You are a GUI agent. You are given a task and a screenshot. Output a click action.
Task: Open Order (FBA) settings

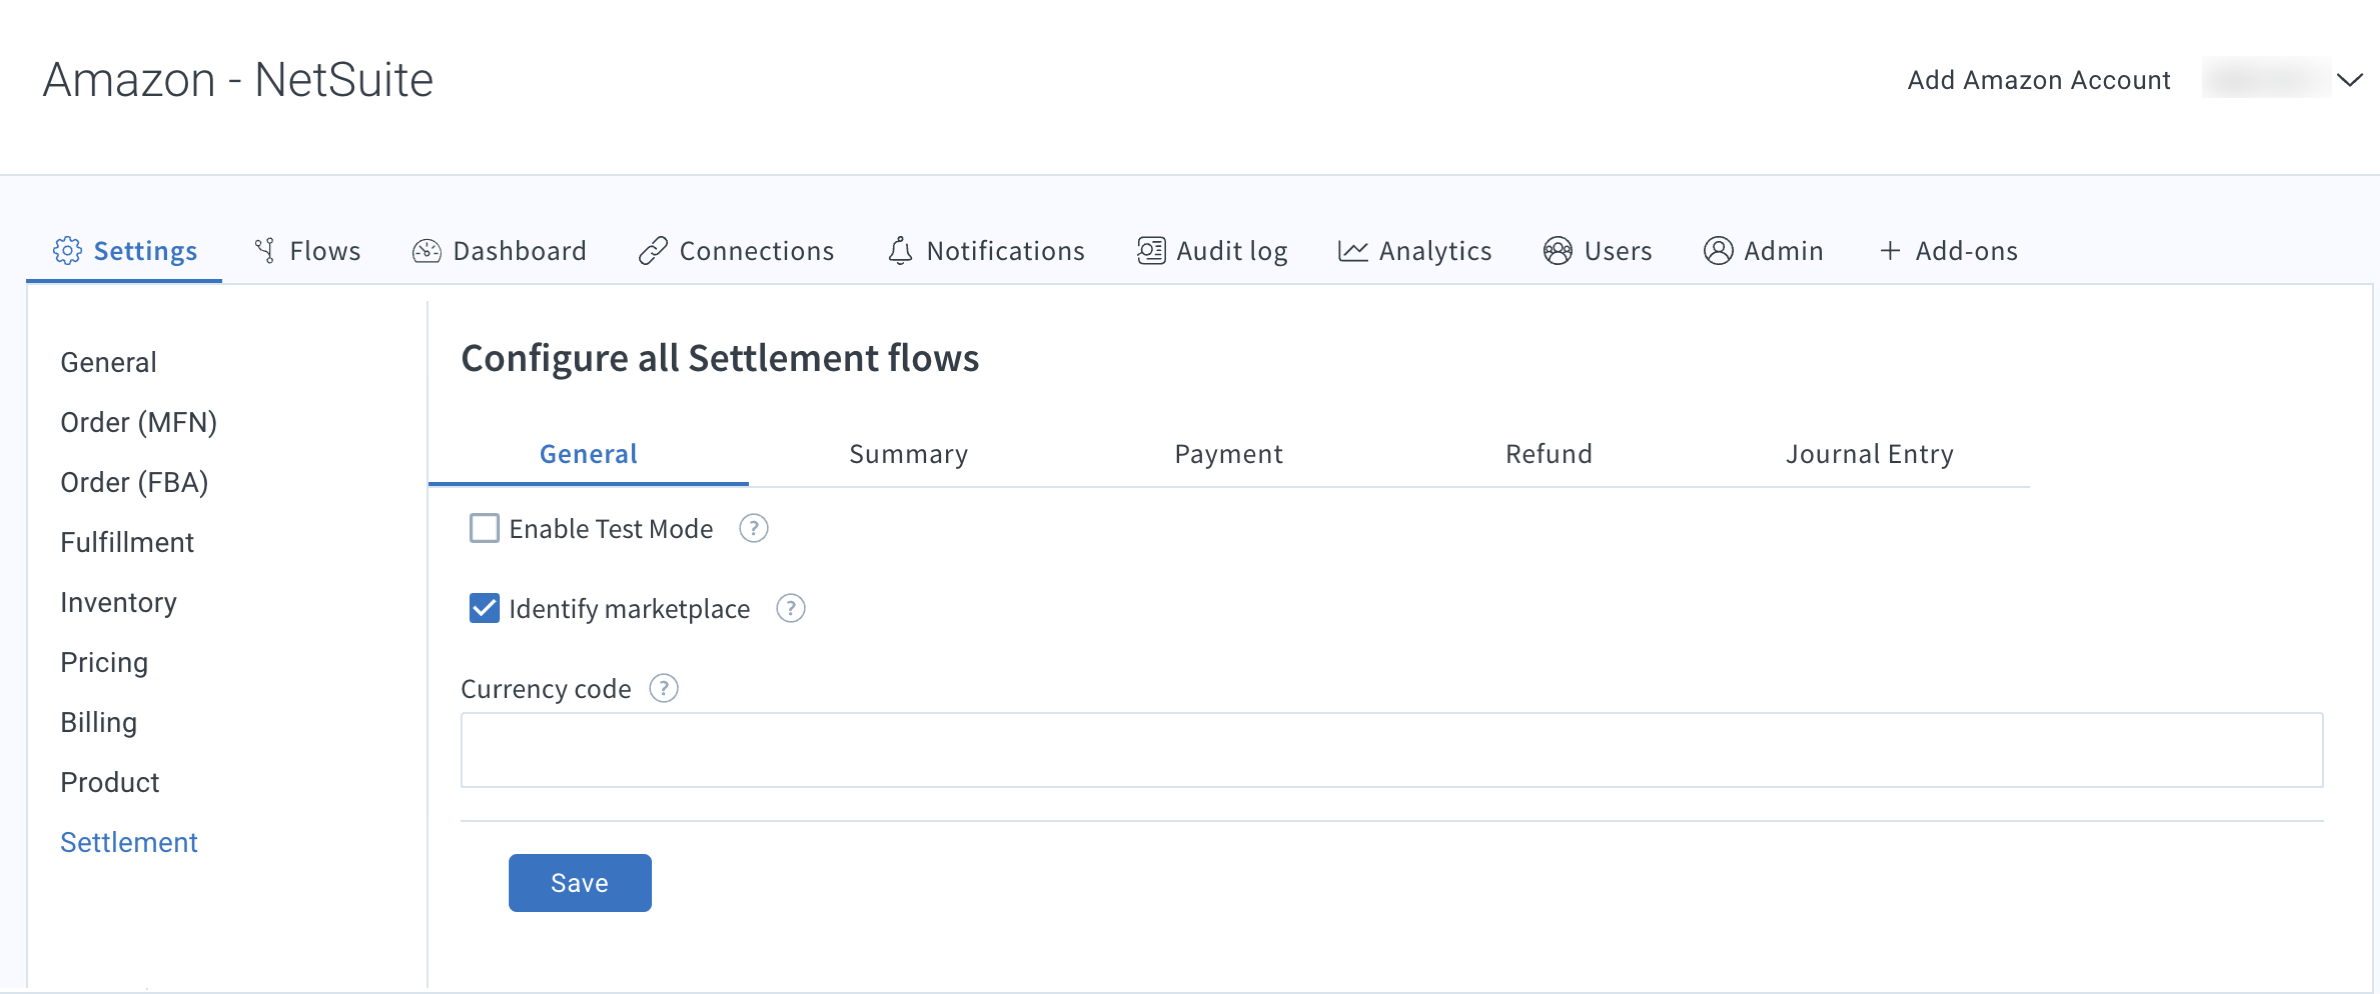coord(134,482)
